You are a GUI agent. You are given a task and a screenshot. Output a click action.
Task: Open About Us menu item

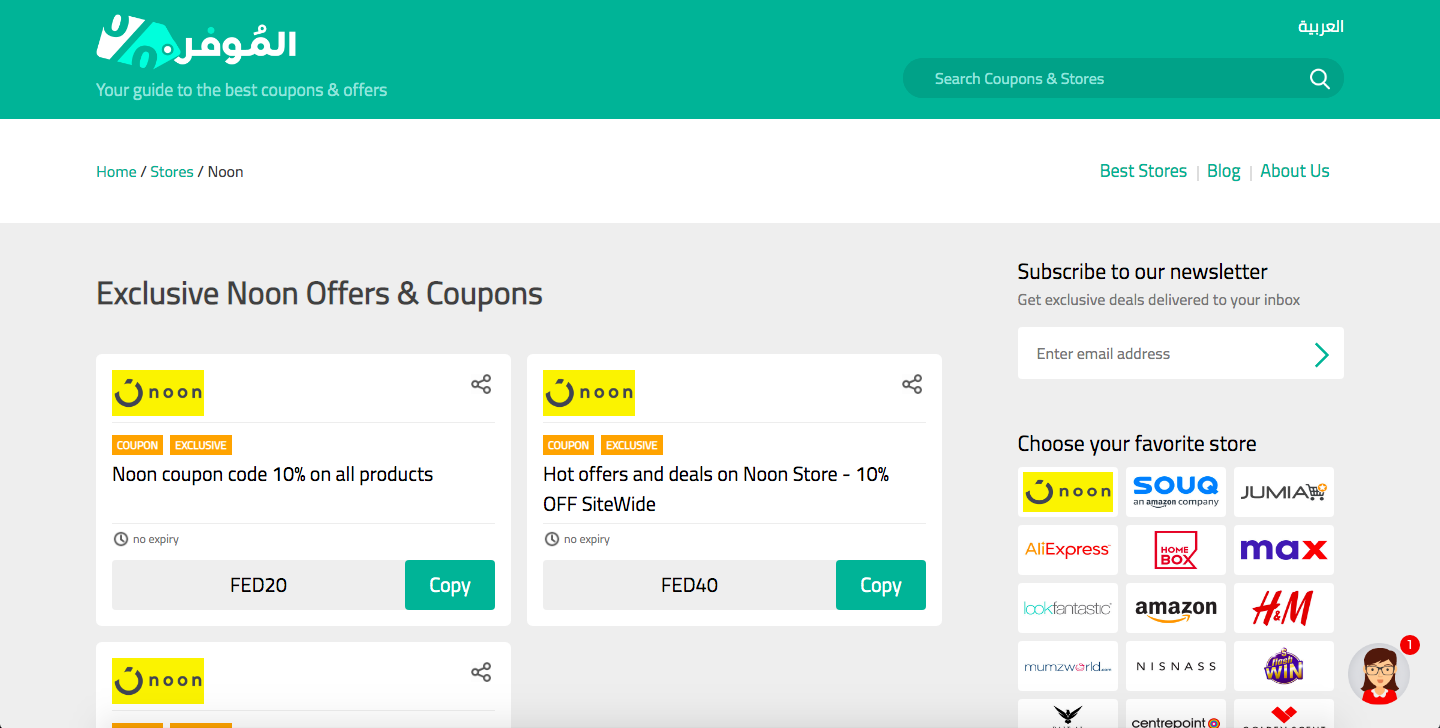pos(1295,171)
